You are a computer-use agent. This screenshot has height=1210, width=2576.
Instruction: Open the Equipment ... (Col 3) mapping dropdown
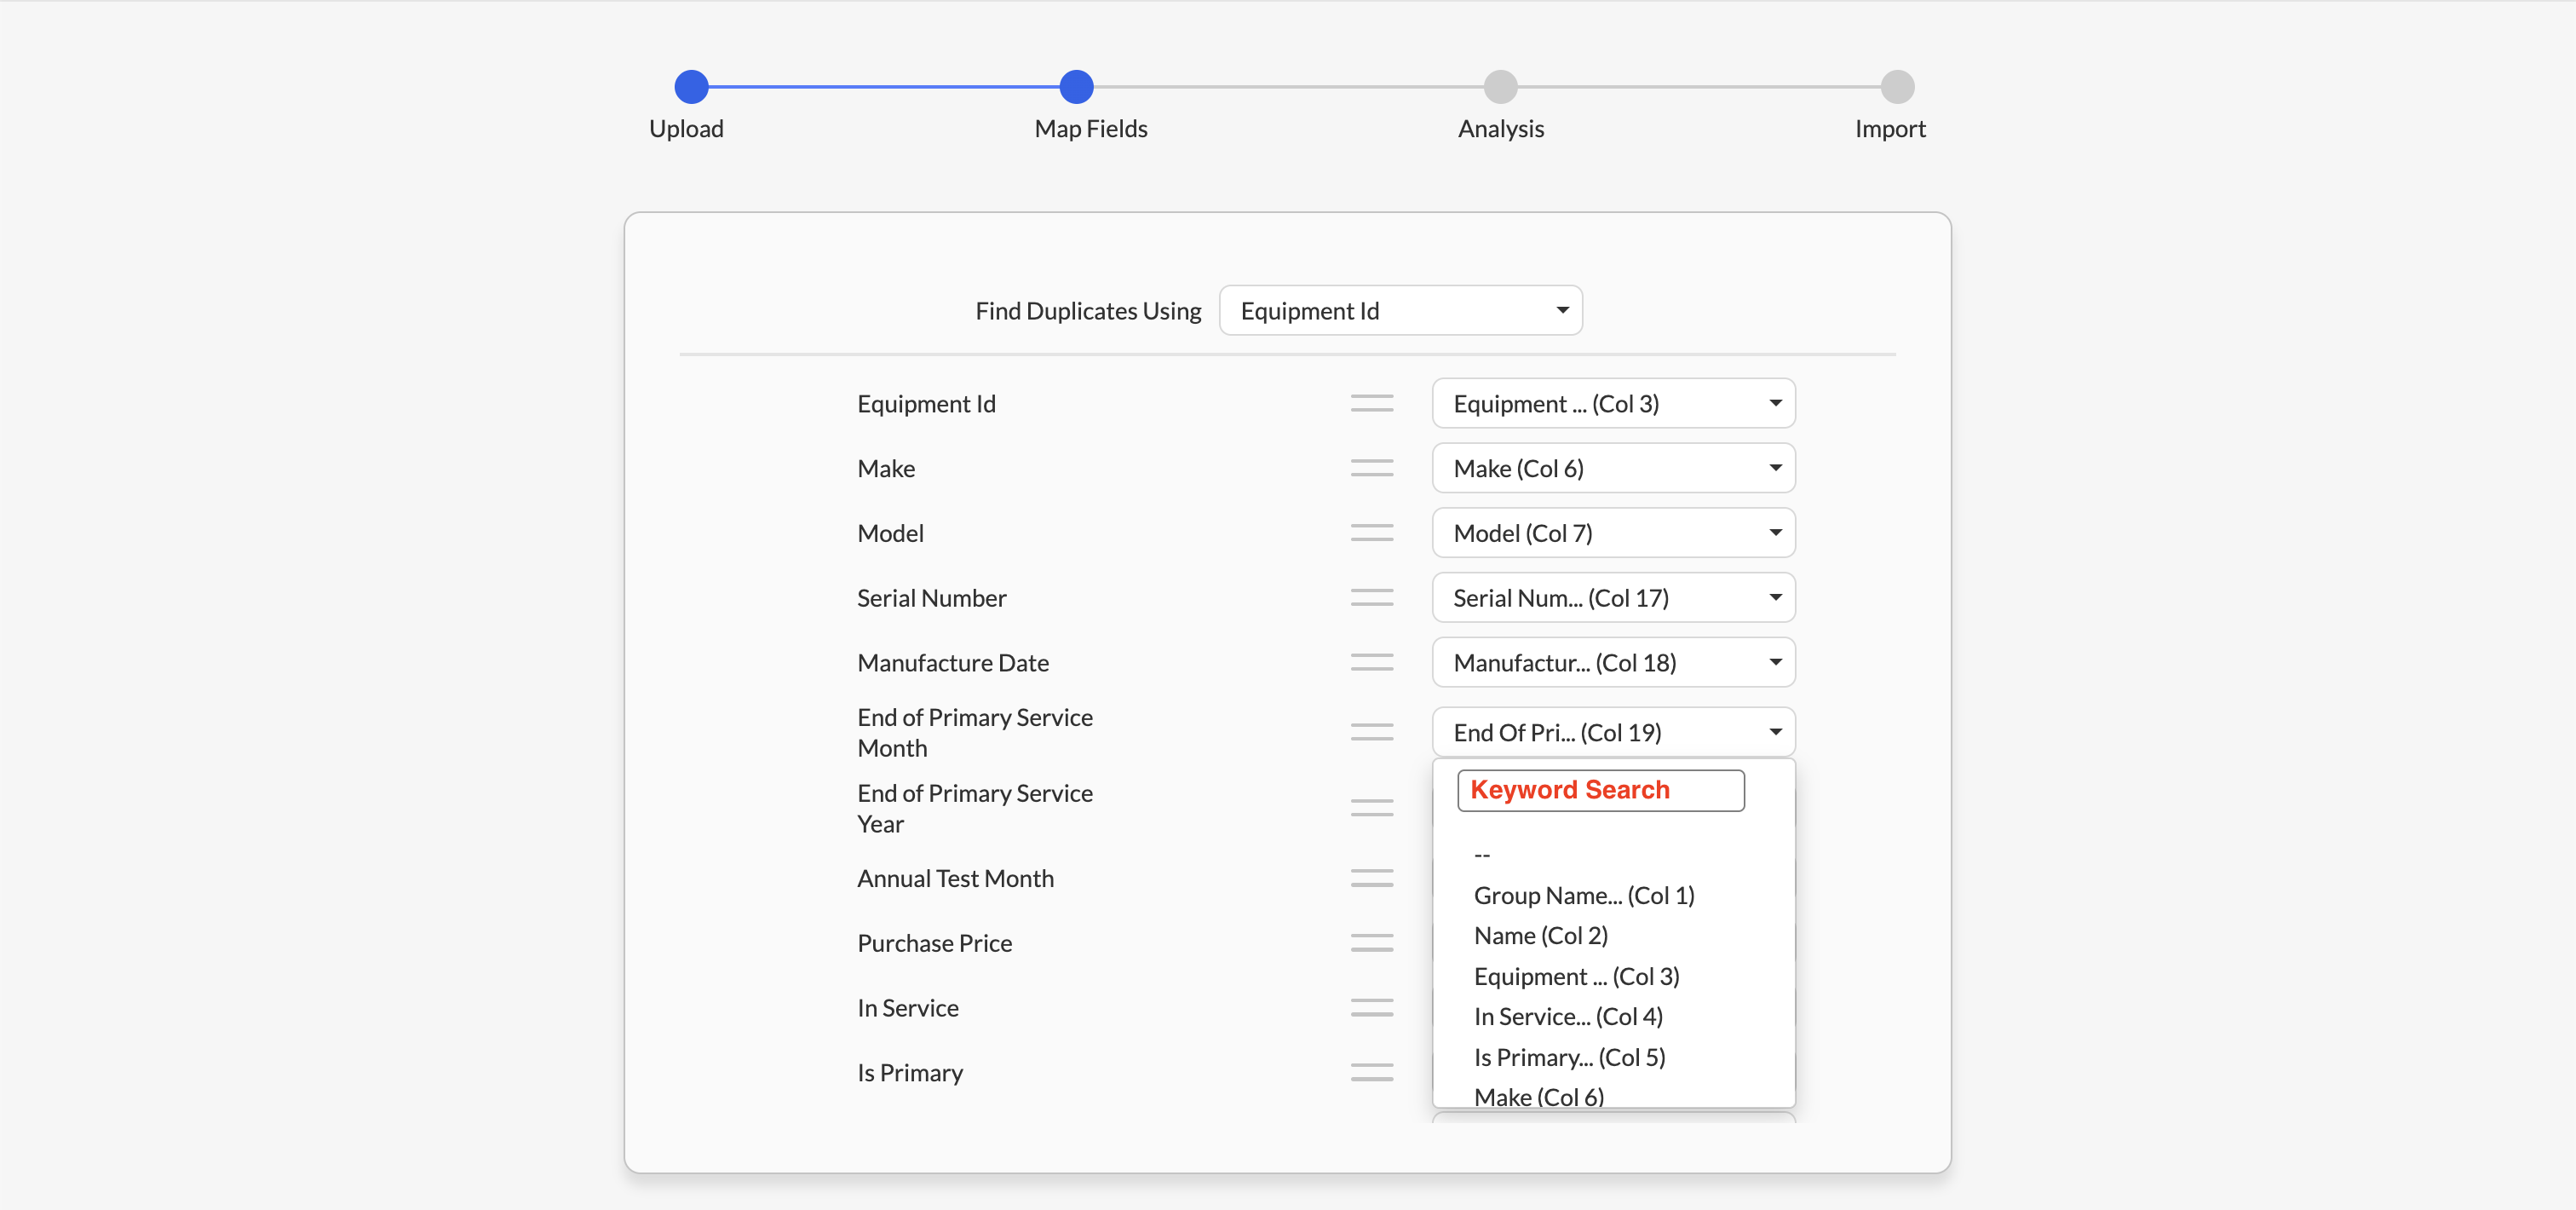coord(1613,403)
